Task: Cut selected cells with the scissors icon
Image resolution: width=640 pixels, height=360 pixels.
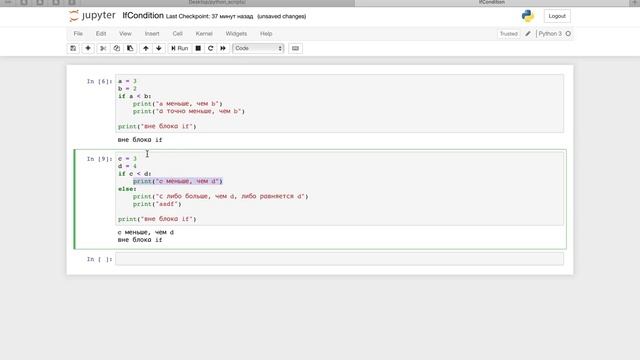Action: pyautogui.click(x=103, y=48)
